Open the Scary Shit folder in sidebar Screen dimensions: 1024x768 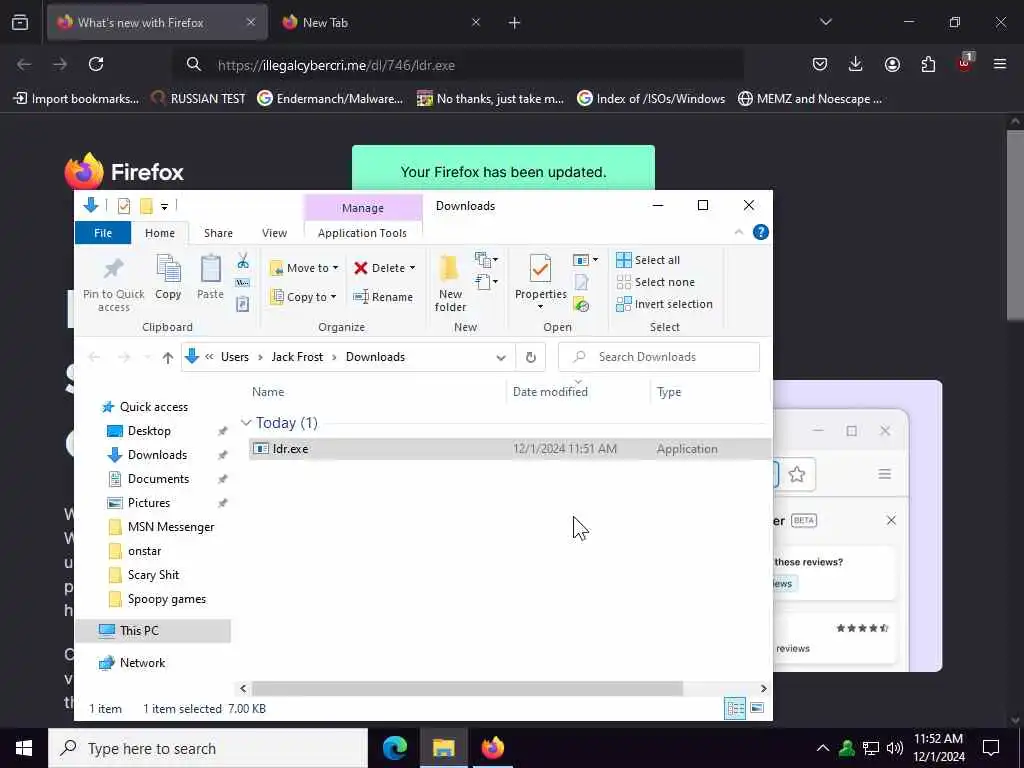[x=153, y=575]
